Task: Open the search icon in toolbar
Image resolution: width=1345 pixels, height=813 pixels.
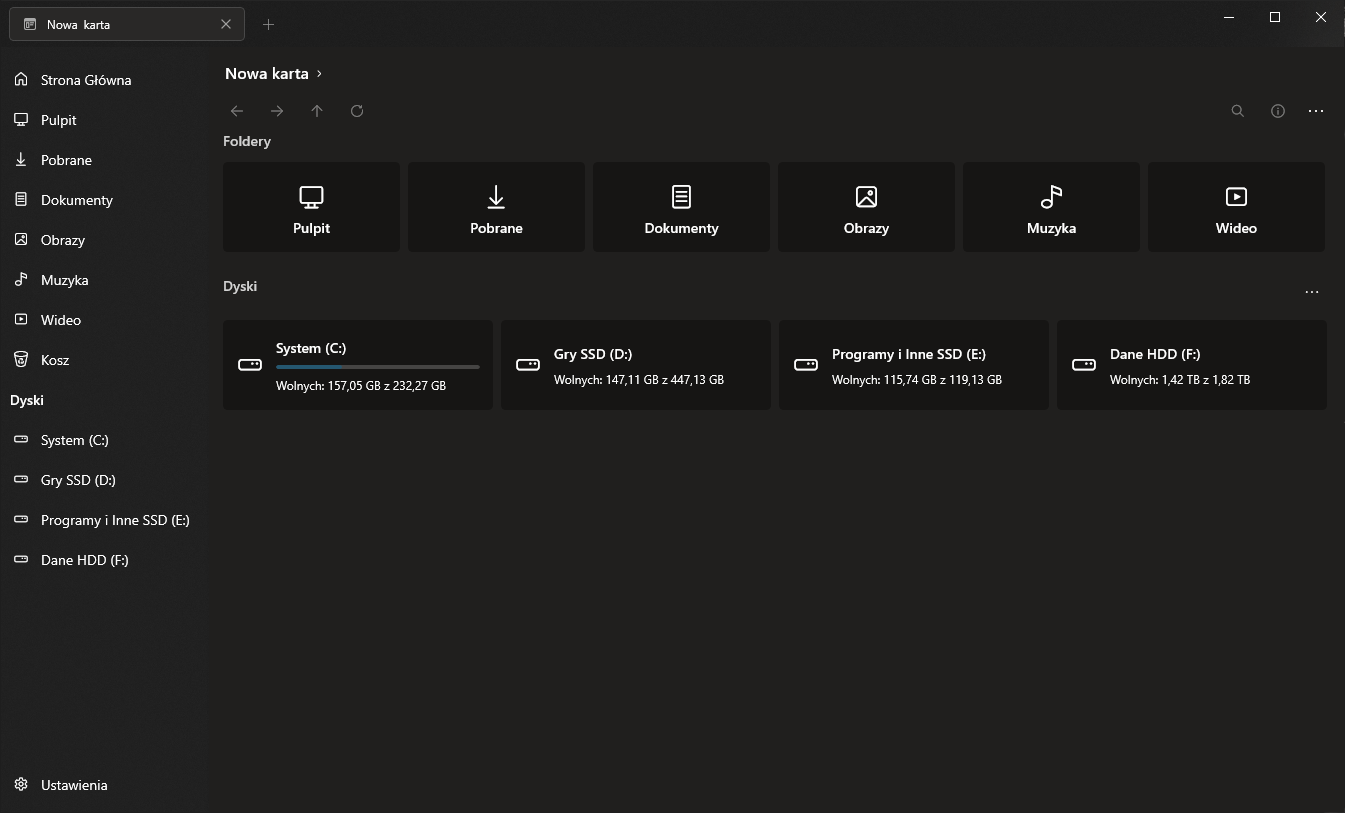Action: click(1237, 110)
